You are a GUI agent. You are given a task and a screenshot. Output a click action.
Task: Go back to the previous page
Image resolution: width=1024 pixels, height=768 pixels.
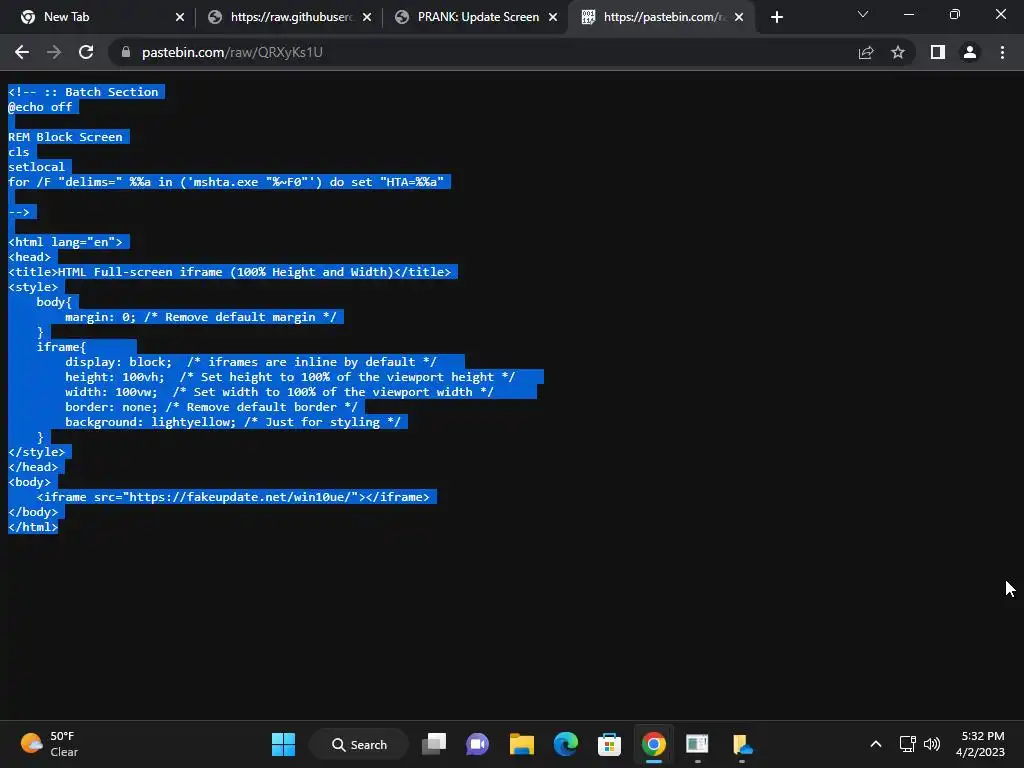click(x=22, y=52)
